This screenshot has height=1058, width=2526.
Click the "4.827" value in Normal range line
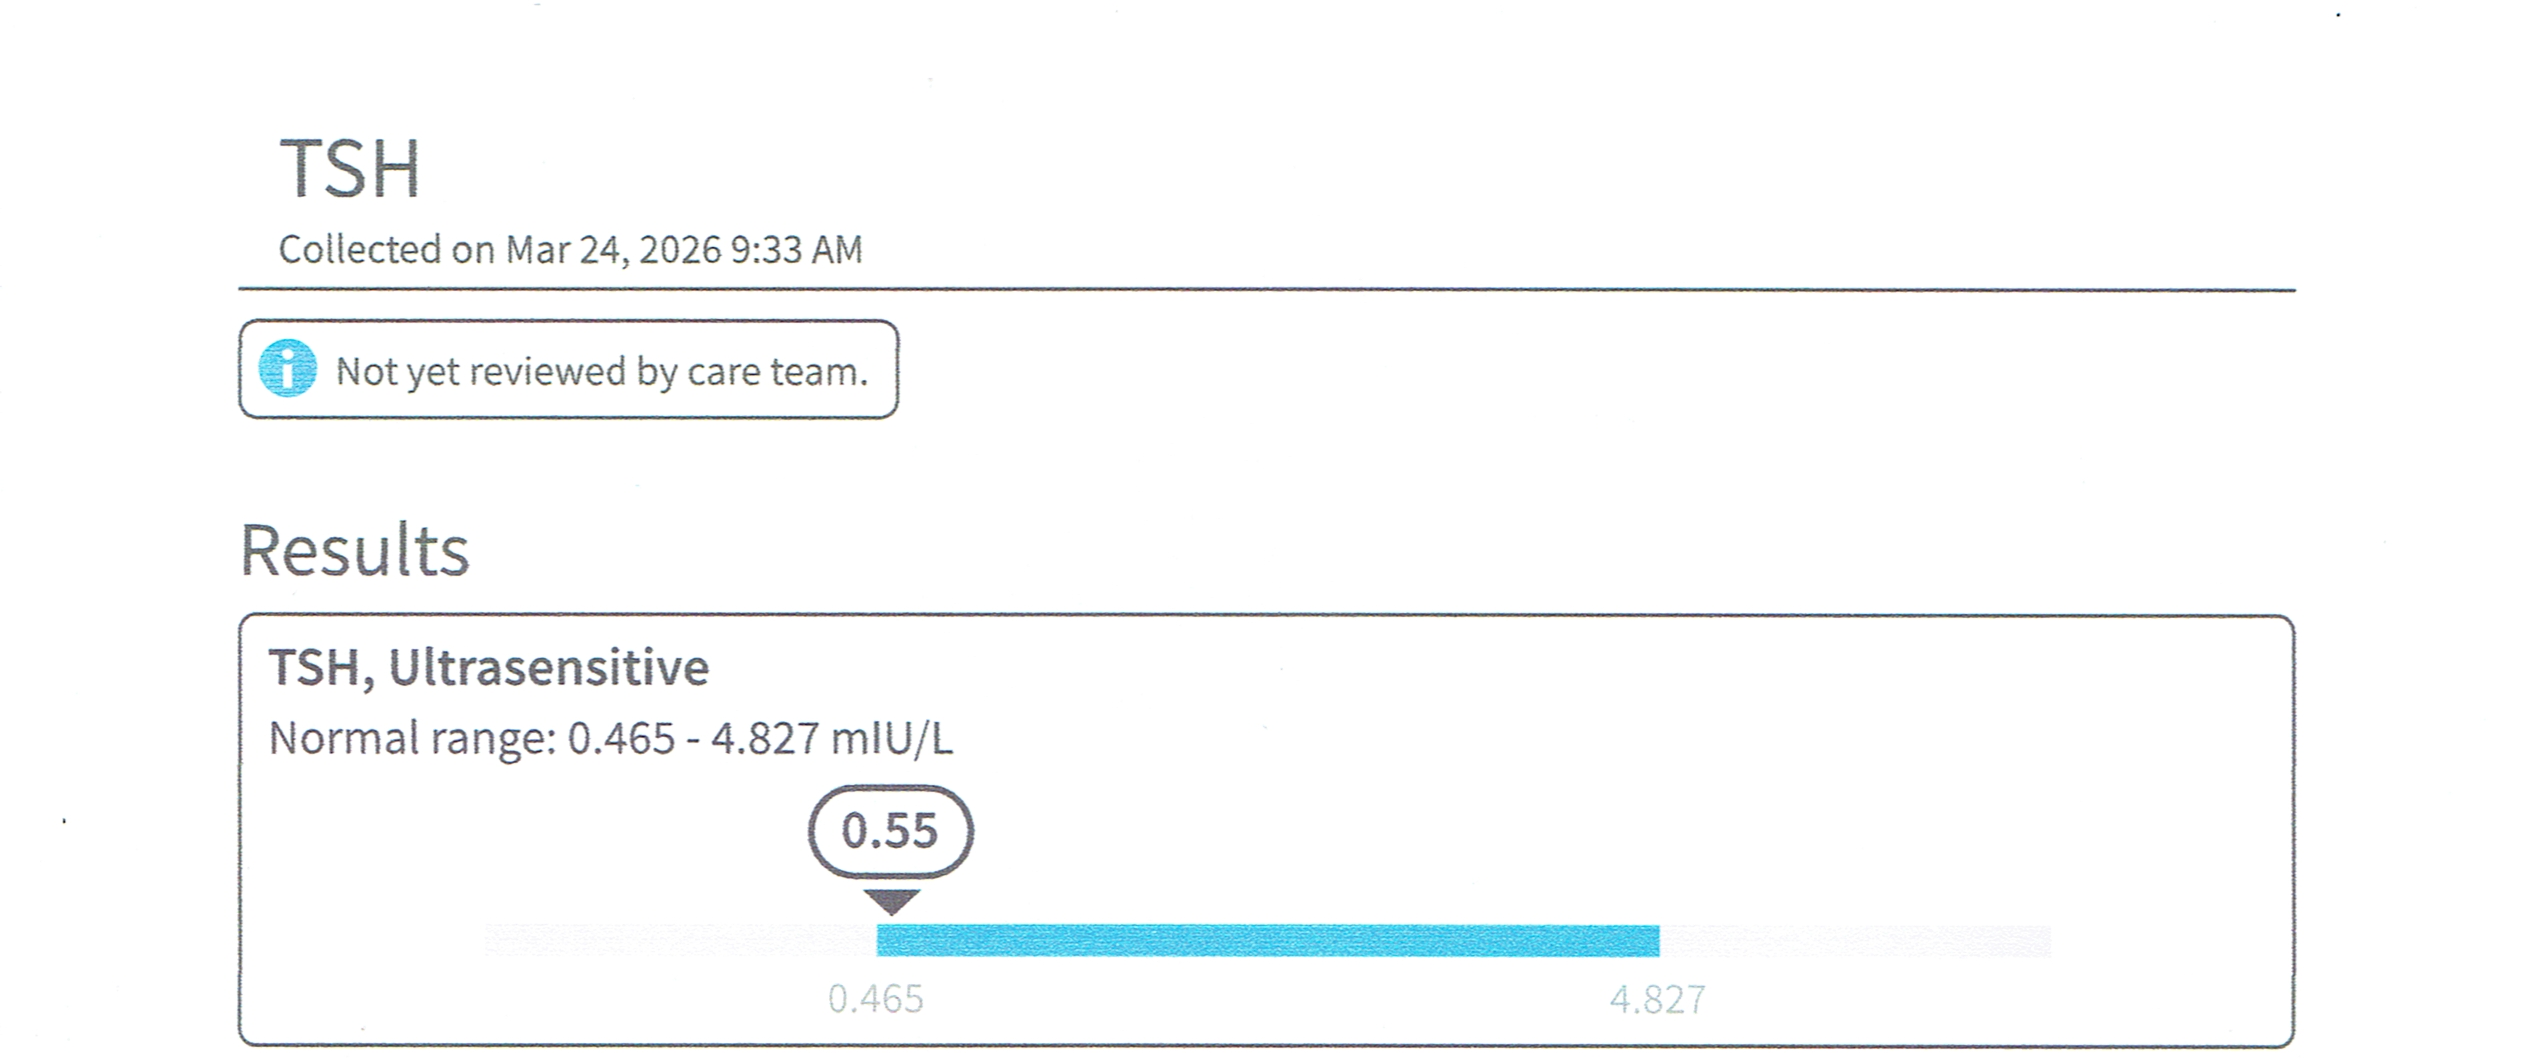point(765,739)
